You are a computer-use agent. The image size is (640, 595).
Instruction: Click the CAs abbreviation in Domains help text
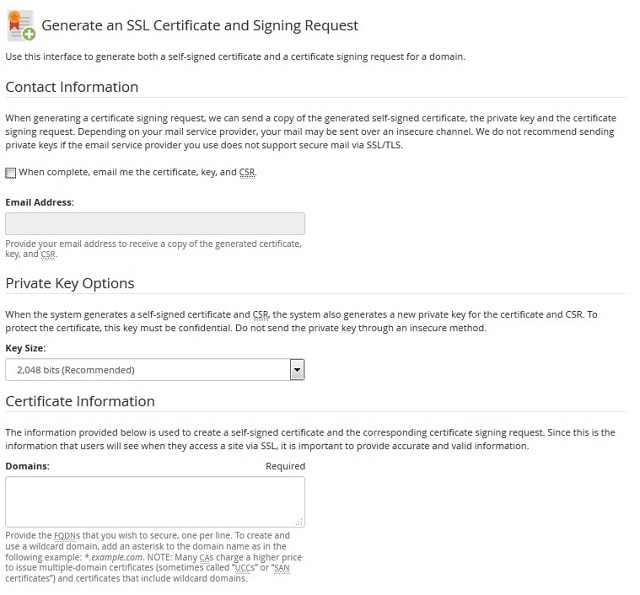coord(207,557)
